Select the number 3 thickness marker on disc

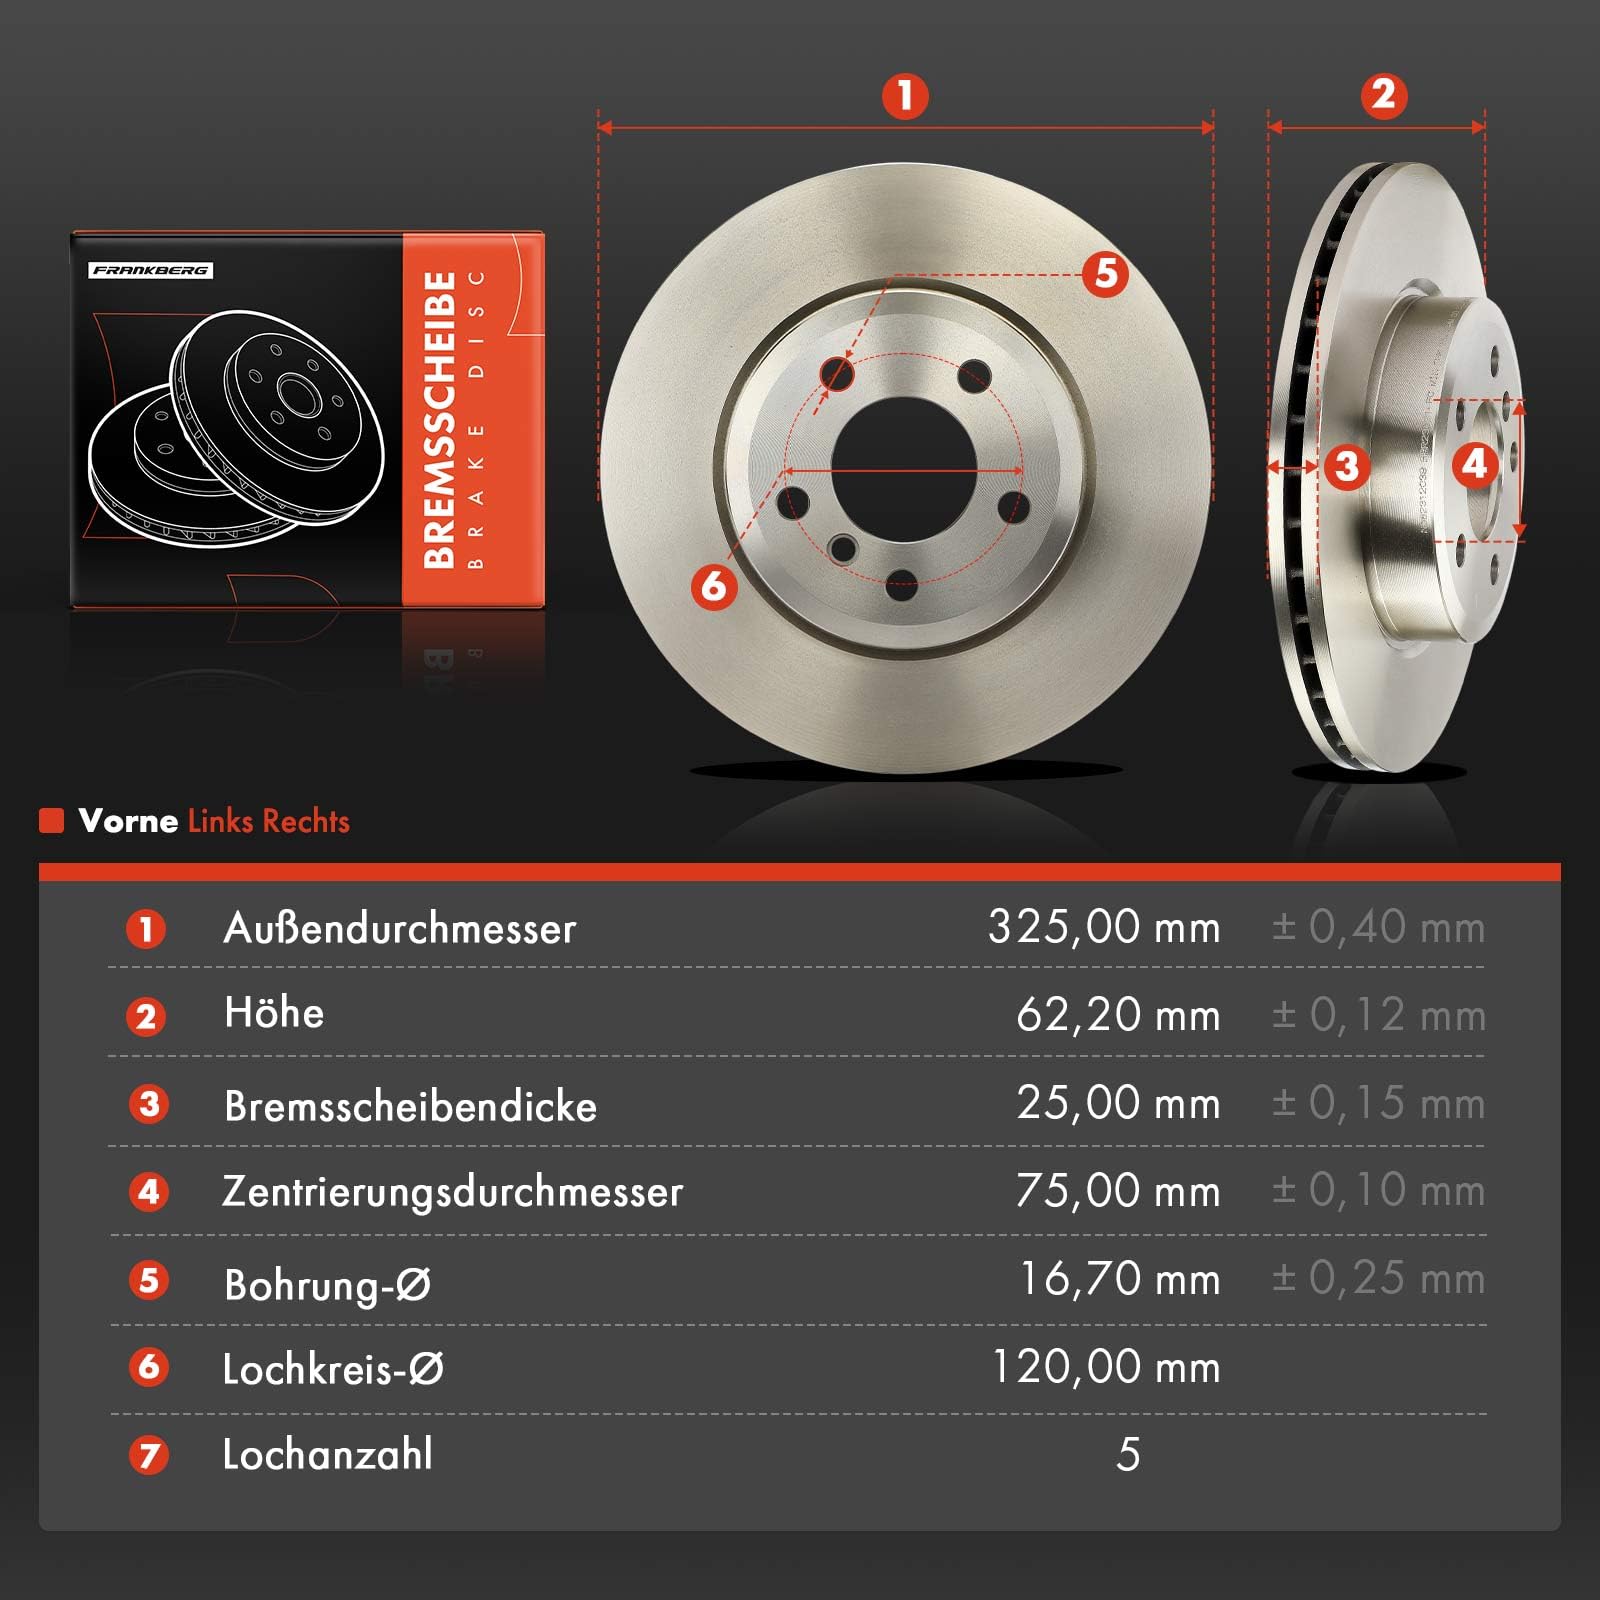point(1347,466)
